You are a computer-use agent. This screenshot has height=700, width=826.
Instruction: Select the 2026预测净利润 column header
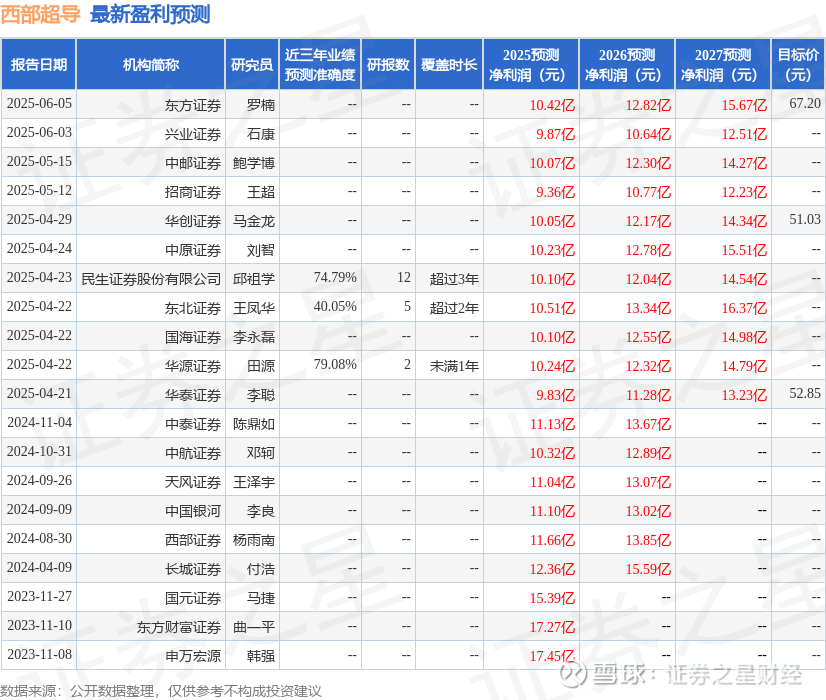pyautogui.click(x=627, y=64)
